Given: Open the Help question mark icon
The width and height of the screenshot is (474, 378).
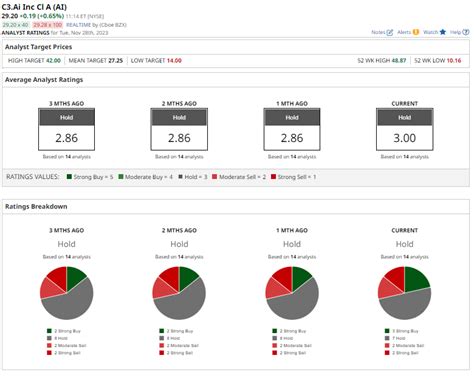Looking at the screenshot, I should pos(466,32).
